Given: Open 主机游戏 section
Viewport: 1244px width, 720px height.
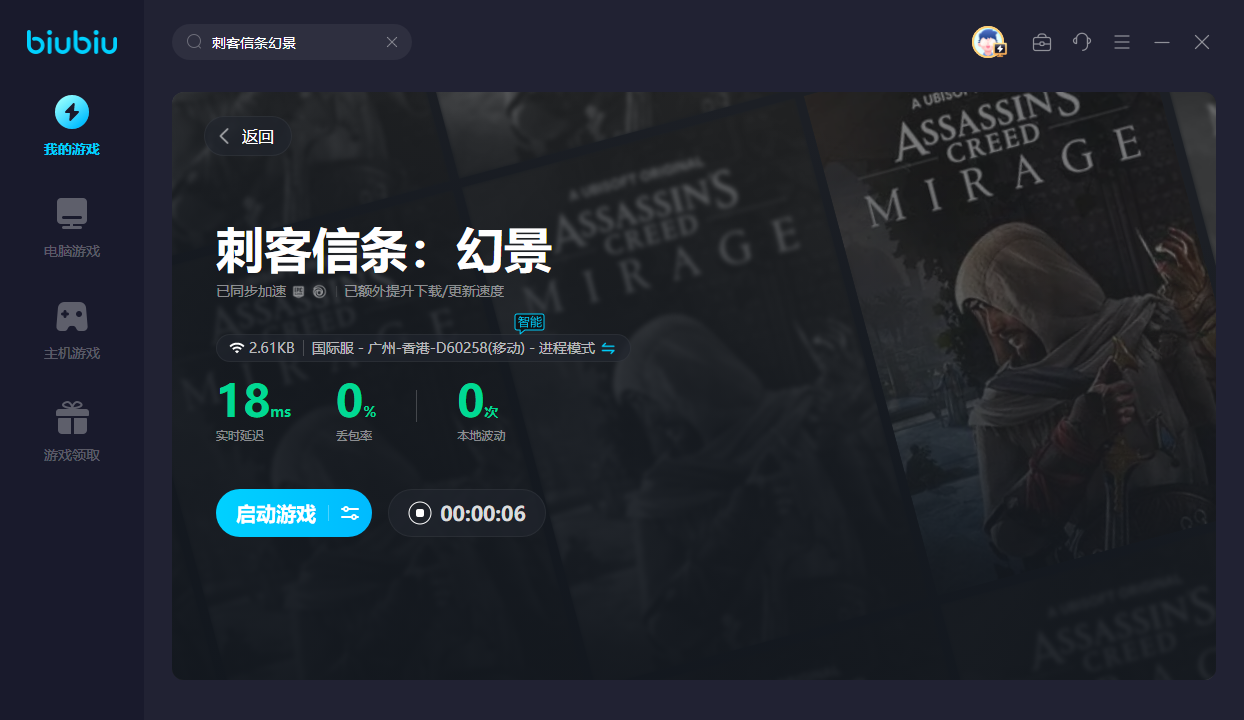Looking at the screenshot, I should (x=72, y=330).
